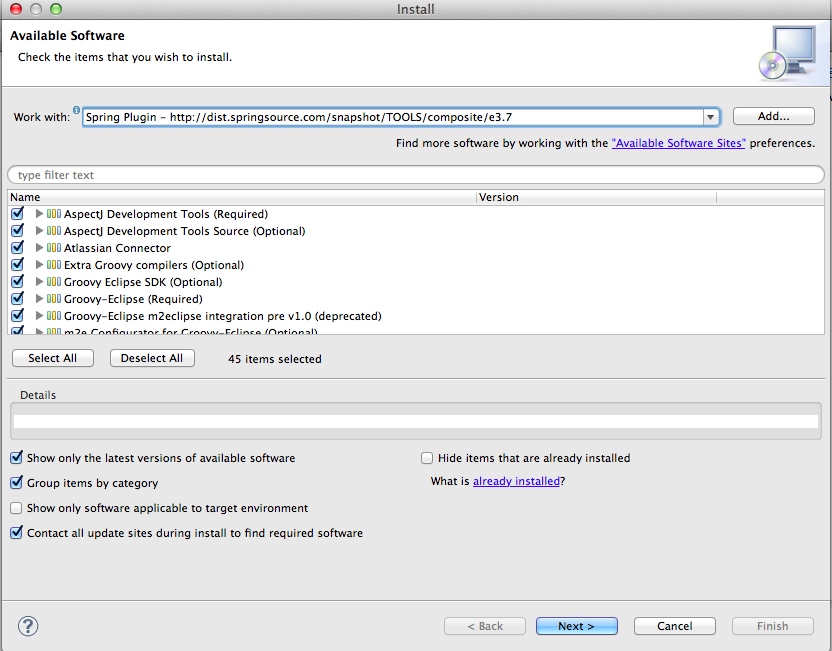Click the install wizard computer and CD icon

787,53
